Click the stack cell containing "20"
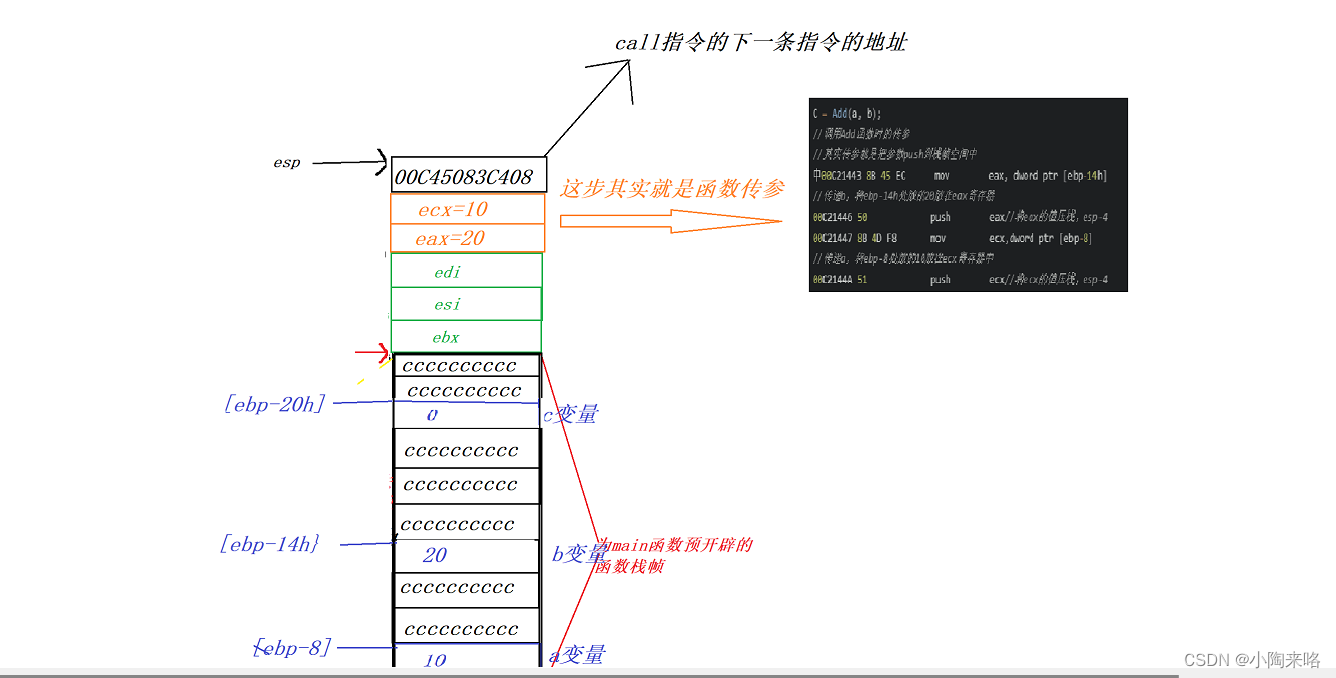Screen dimensions: 1336x678 tap(467, 556)
